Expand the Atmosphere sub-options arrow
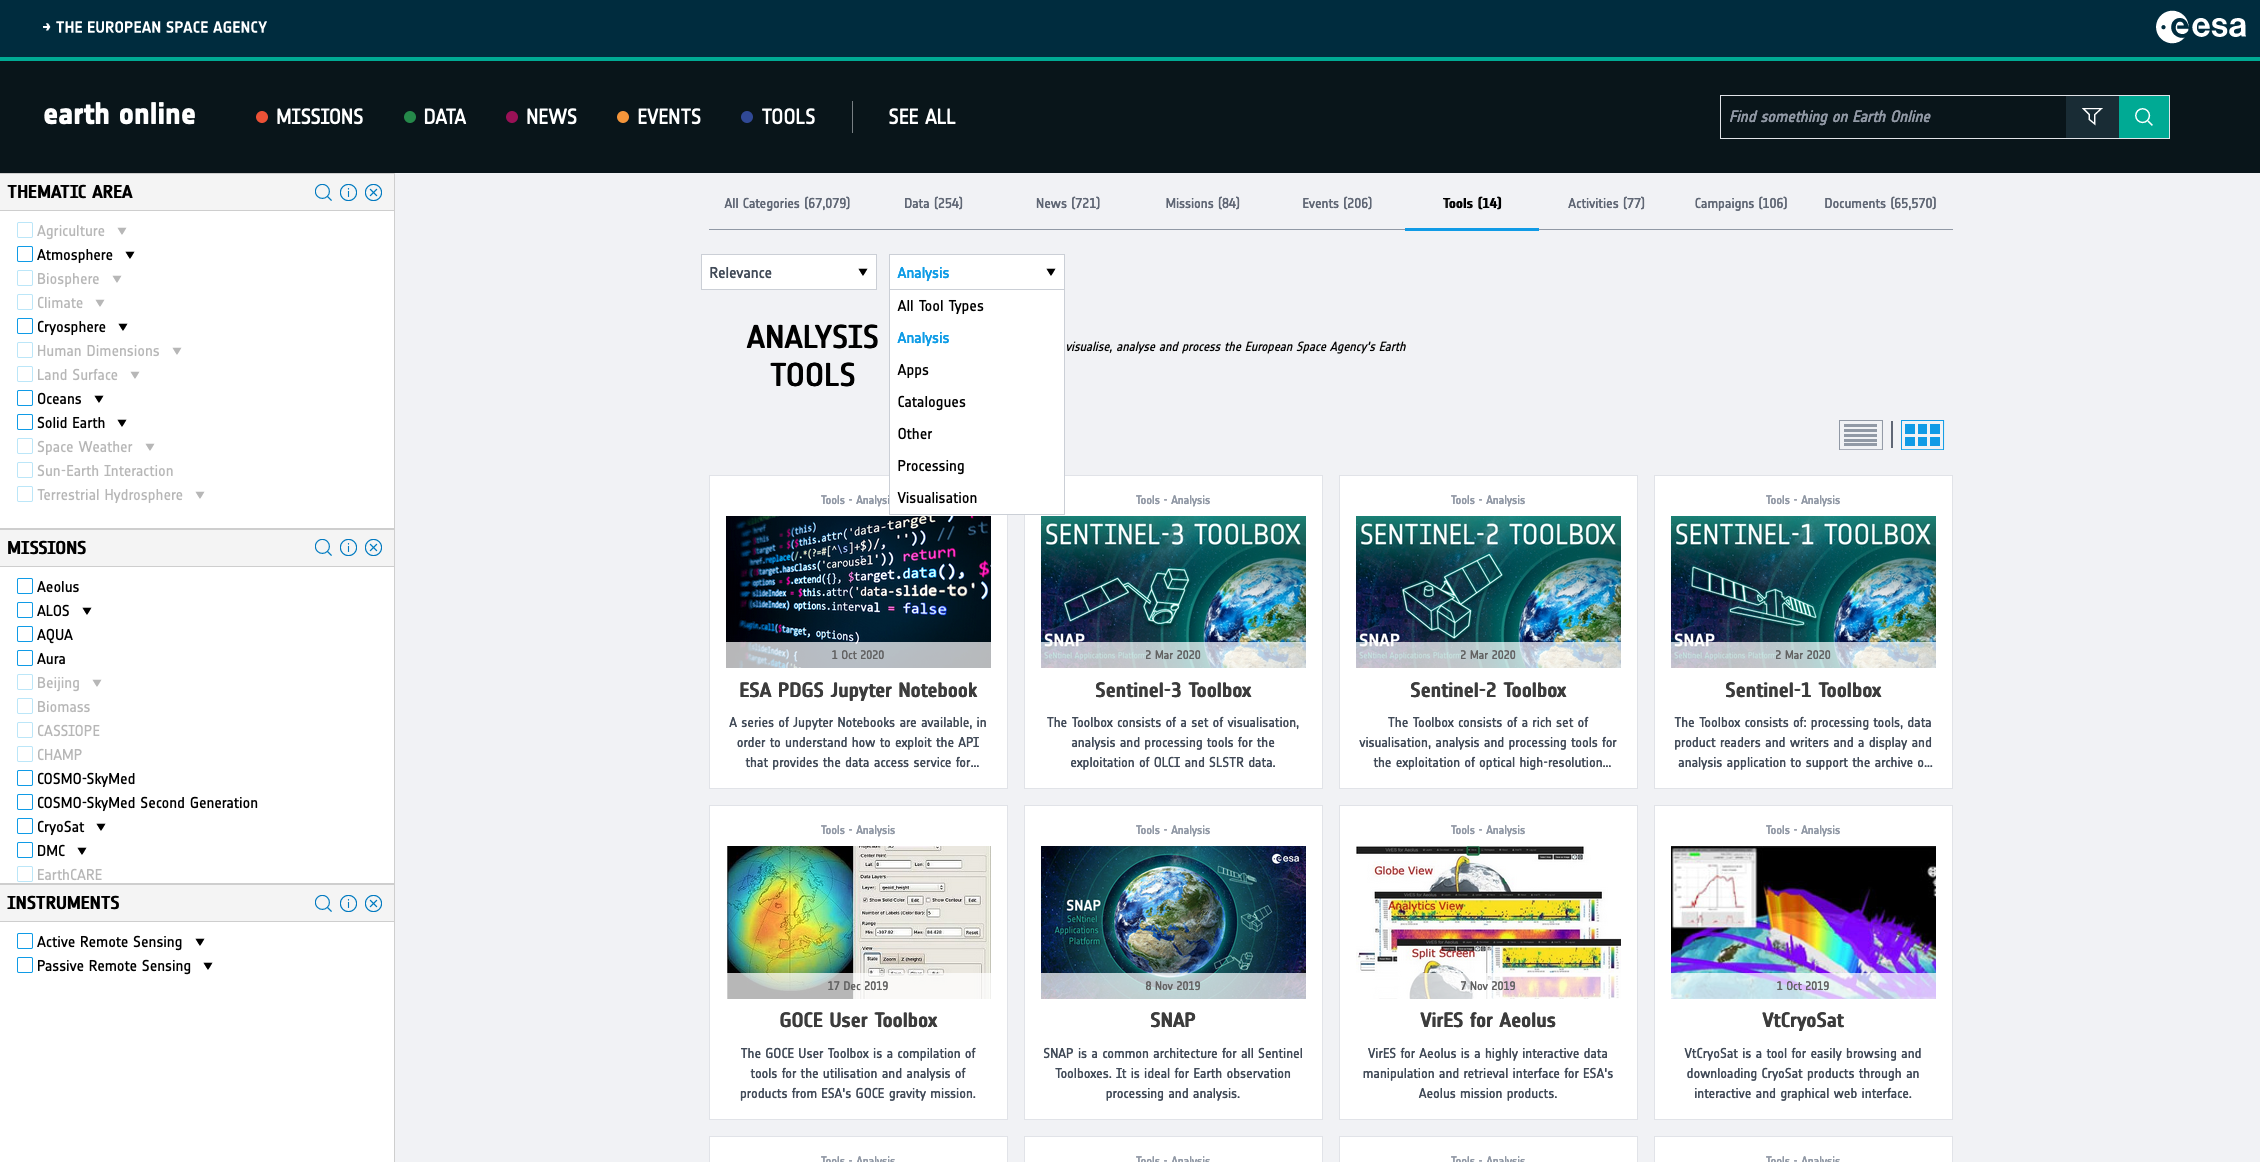Screen dimensions: 2260x1162 (x=130, y=255)
